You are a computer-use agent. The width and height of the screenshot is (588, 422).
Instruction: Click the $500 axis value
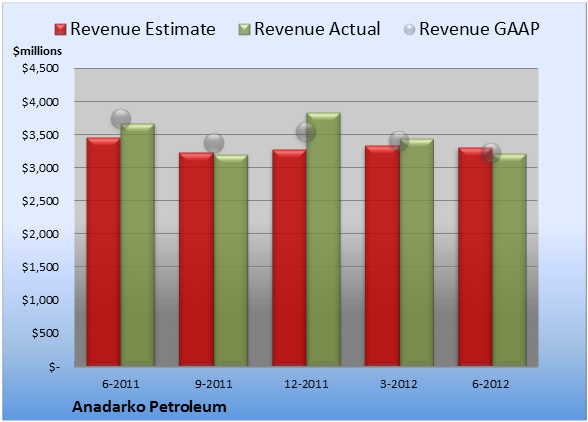[45, 333]
